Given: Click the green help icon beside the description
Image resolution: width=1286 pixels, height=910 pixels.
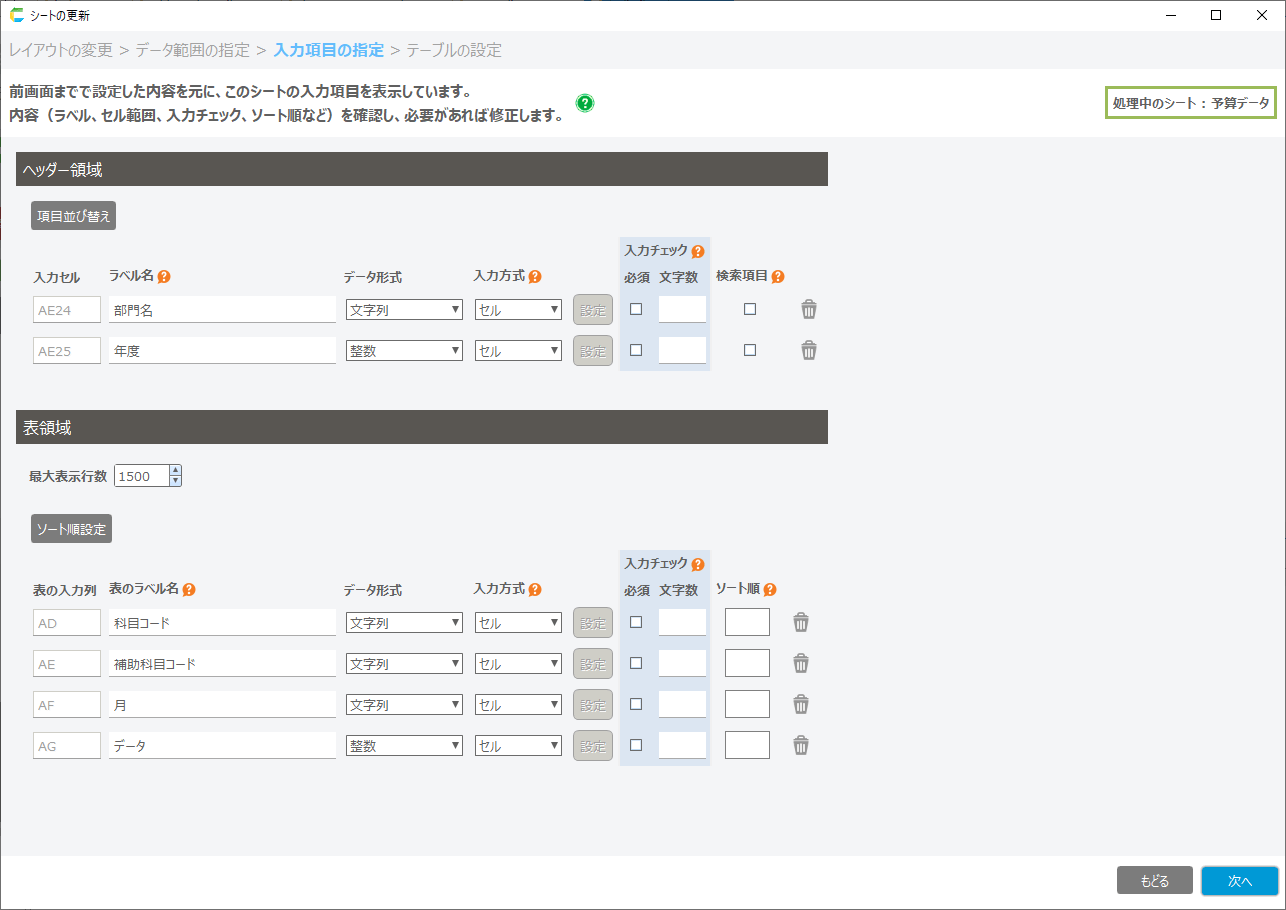Looking at the screenshot, I should (585, 103).
